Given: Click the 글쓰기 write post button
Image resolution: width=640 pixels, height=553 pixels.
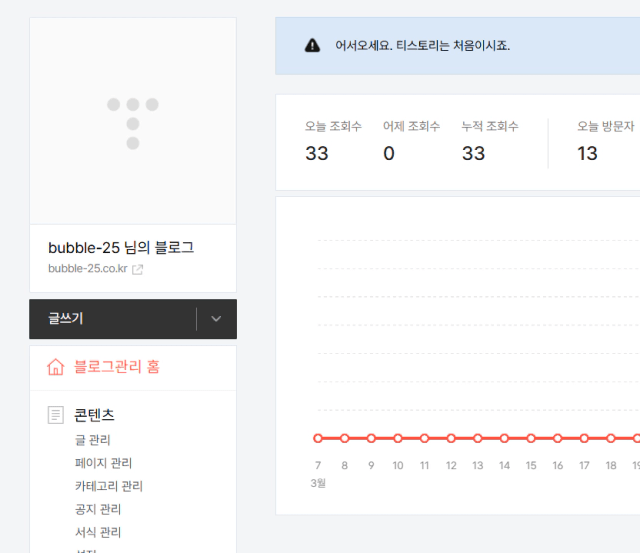Looking at the screenshot, I should pyautogui.click(x=113, y=319).
